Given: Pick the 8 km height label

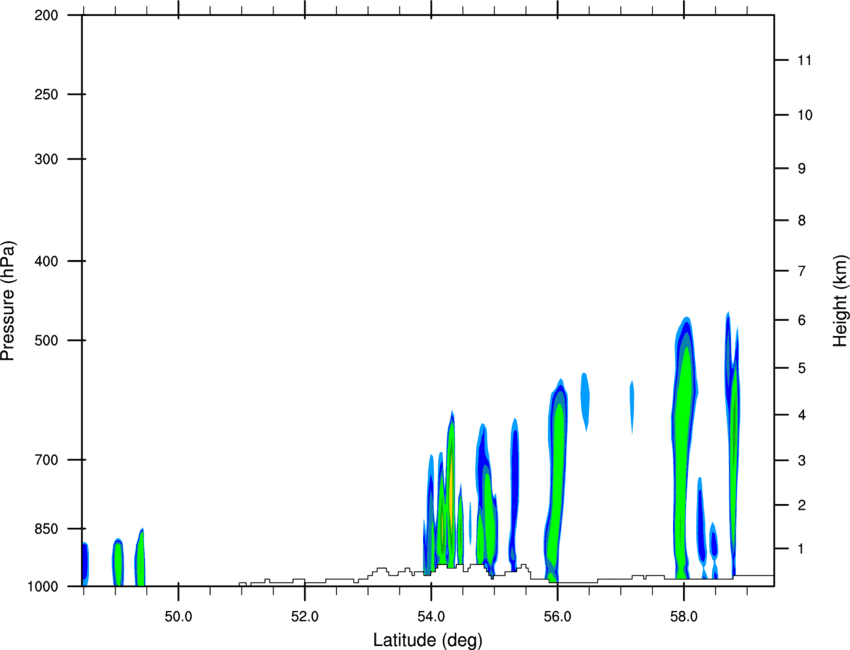Looking at the screenshot, I should coord(802,220).
